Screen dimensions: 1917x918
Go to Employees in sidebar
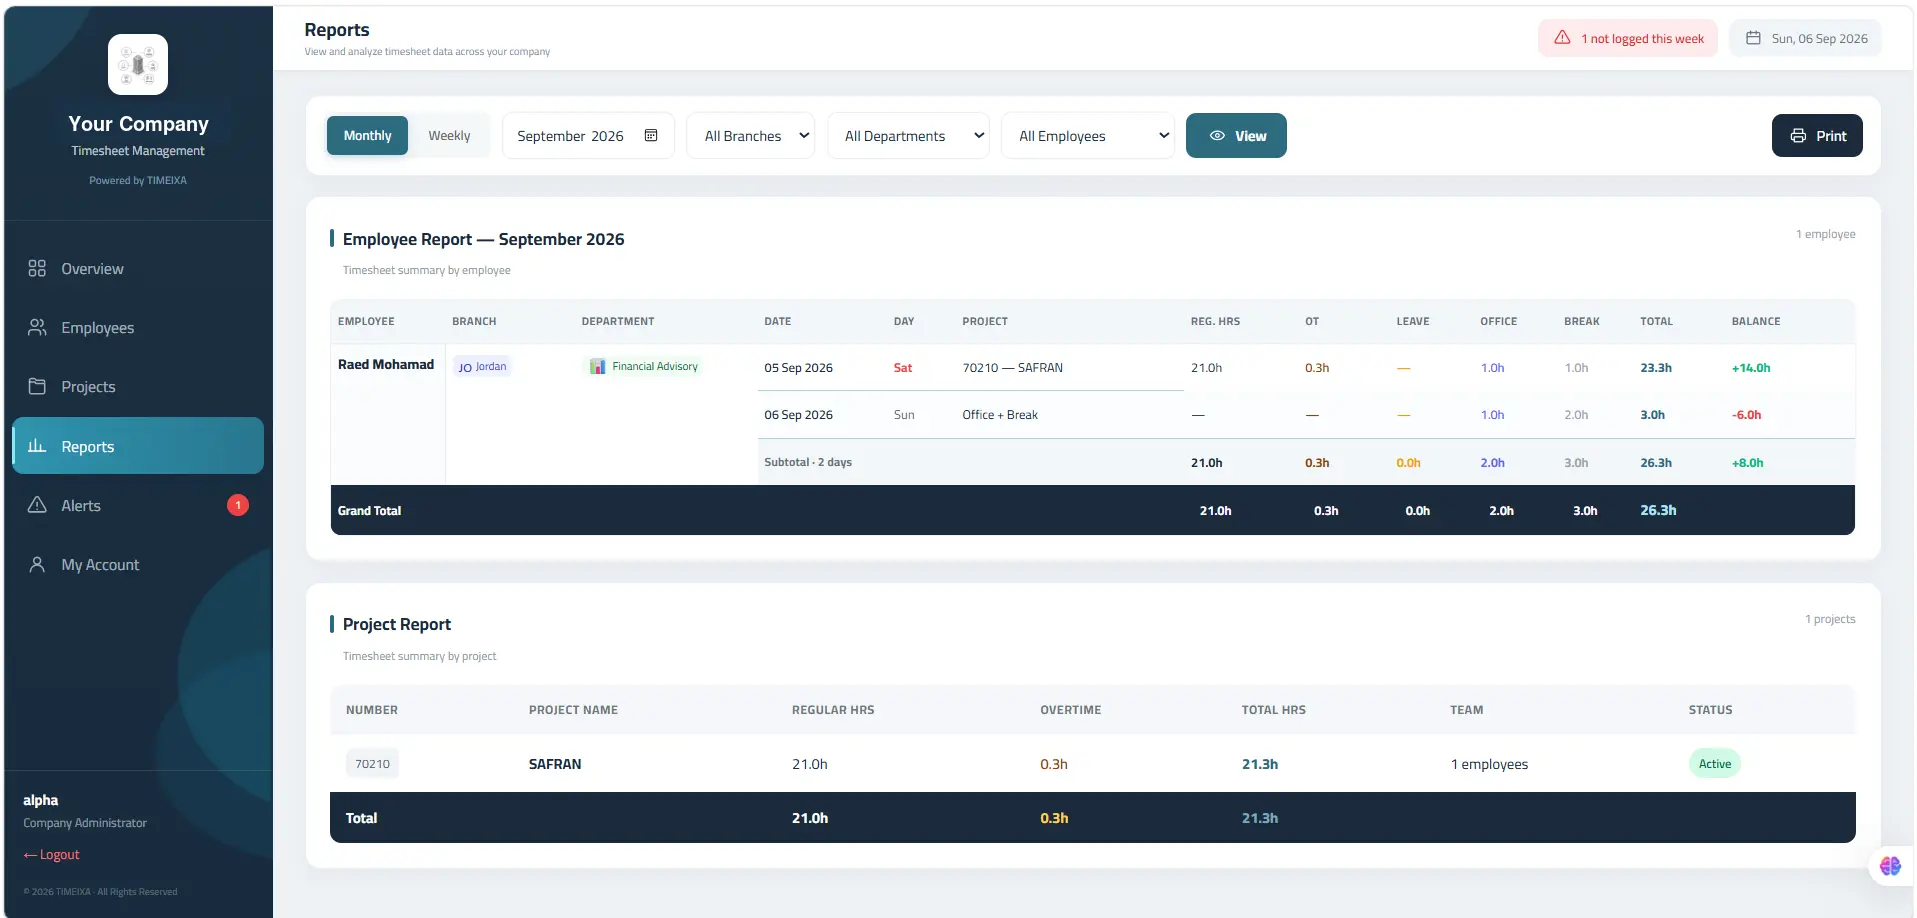(x=138, y=327)
